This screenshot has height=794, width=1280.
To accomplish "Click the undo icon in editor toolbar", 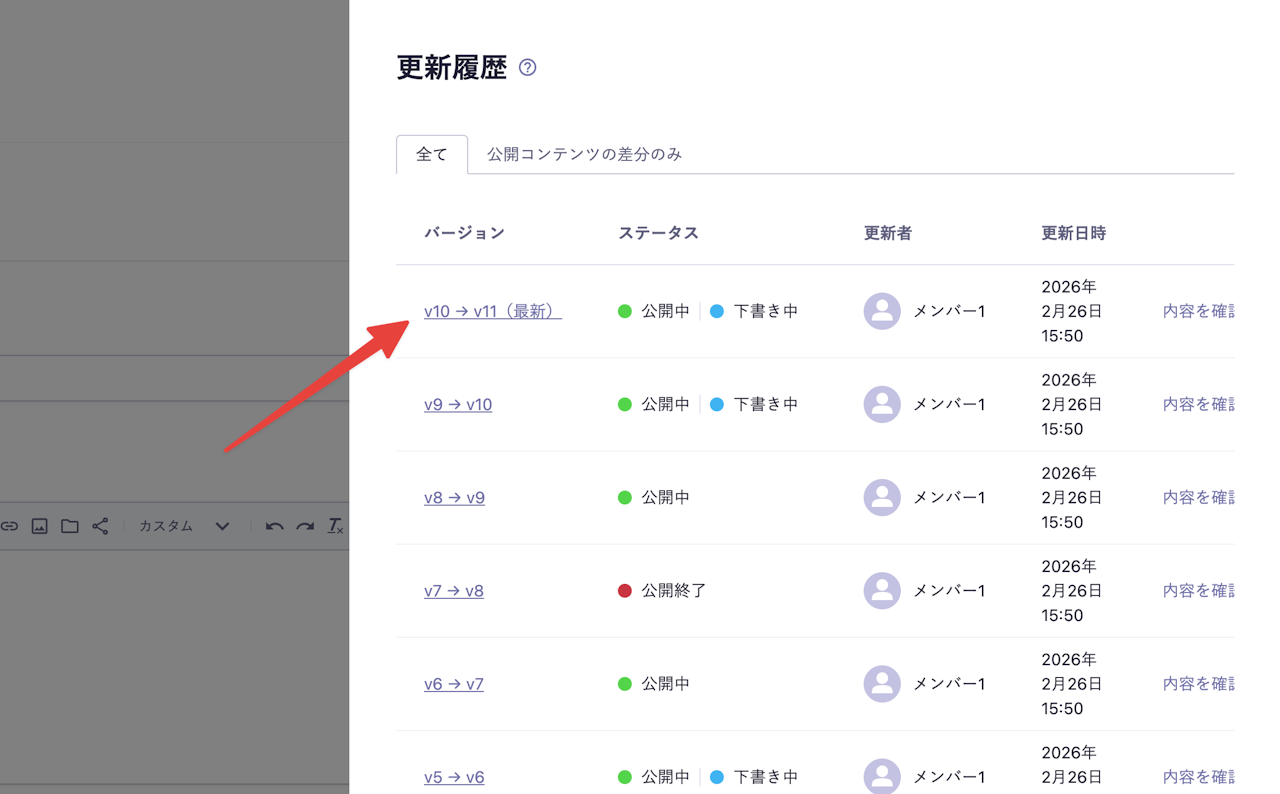I will (274, 526).
